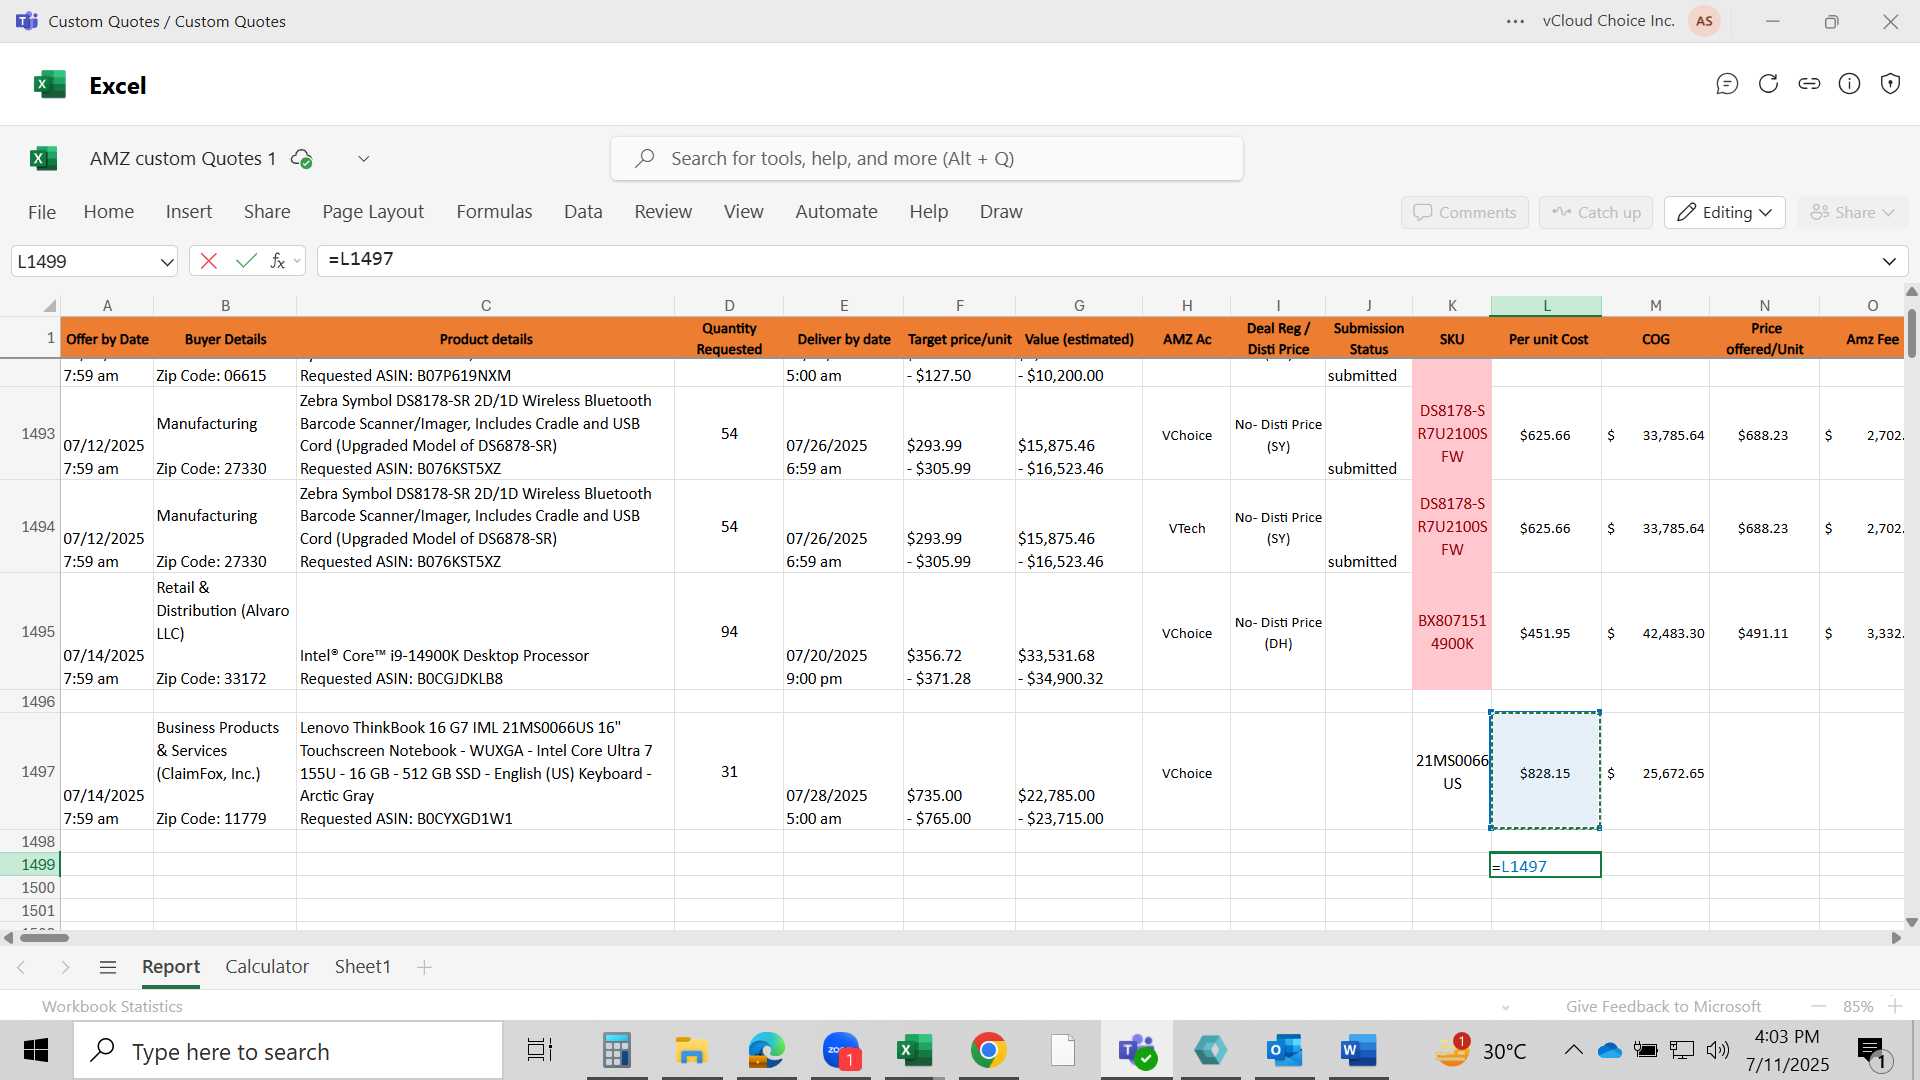Open the Teams chat conversation icon
This screenshot has height=1080, width=1920.
point(1727,84)
